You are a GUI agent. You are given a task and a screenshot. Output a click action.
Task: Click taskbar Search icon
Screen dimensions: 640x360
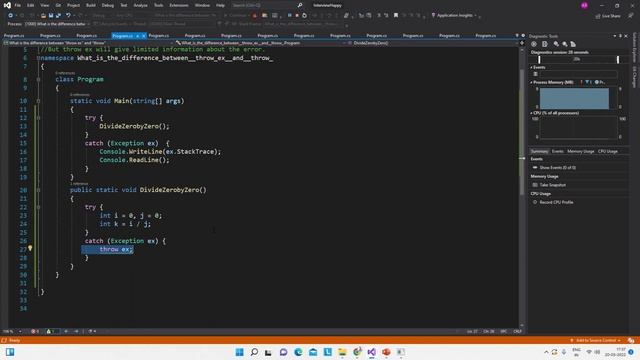coord(254,352)
